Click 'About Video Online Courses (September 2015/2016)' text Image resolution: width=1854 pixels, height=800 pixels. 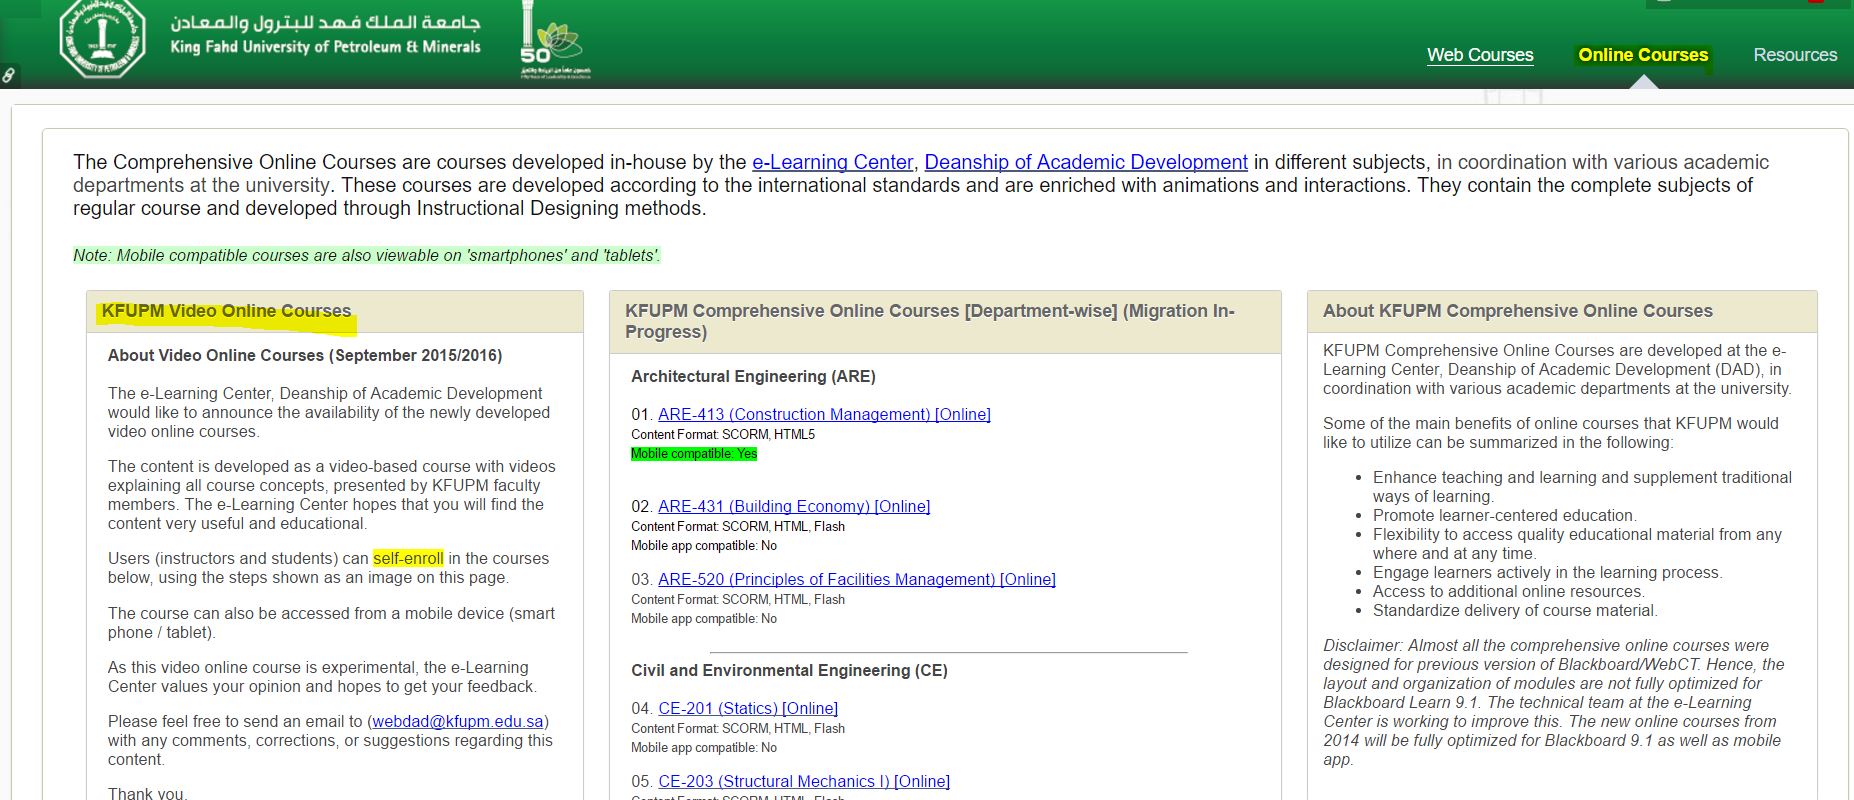[305, 355]
